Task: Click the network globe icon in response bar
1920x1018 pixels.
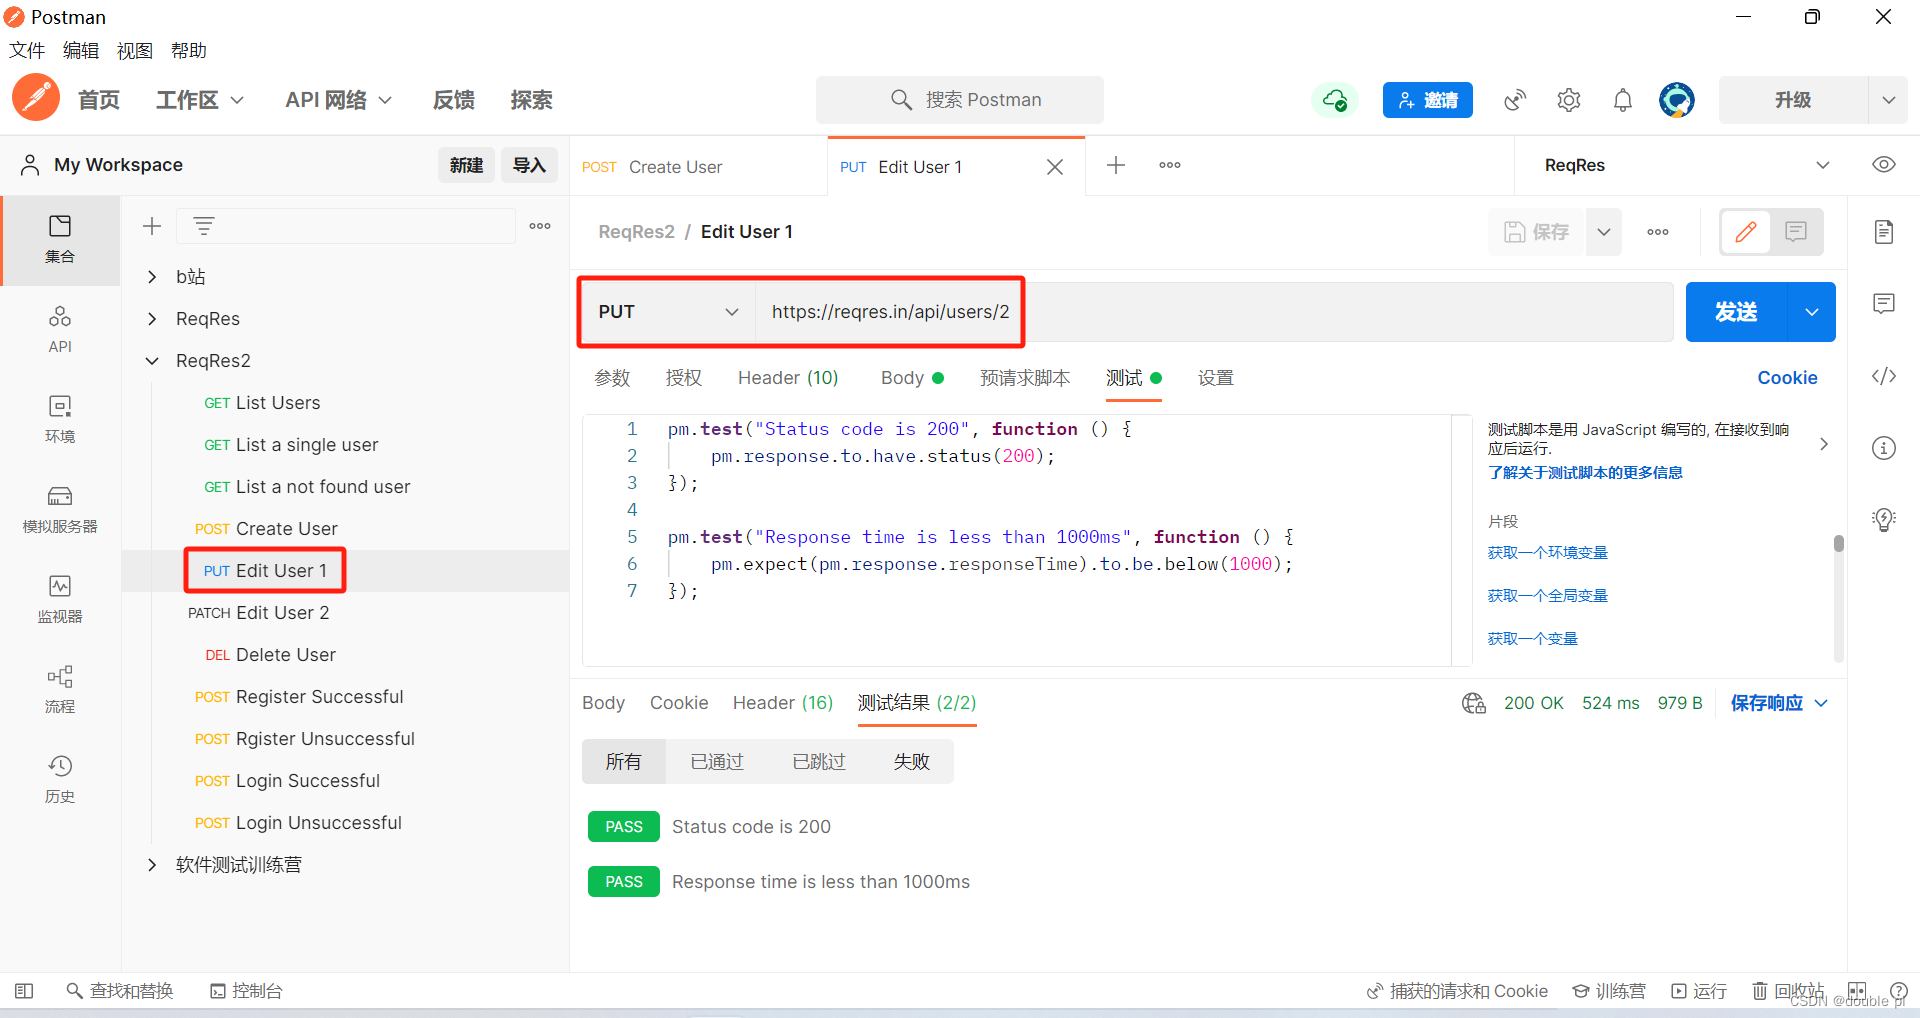Action: point(1474,703)
